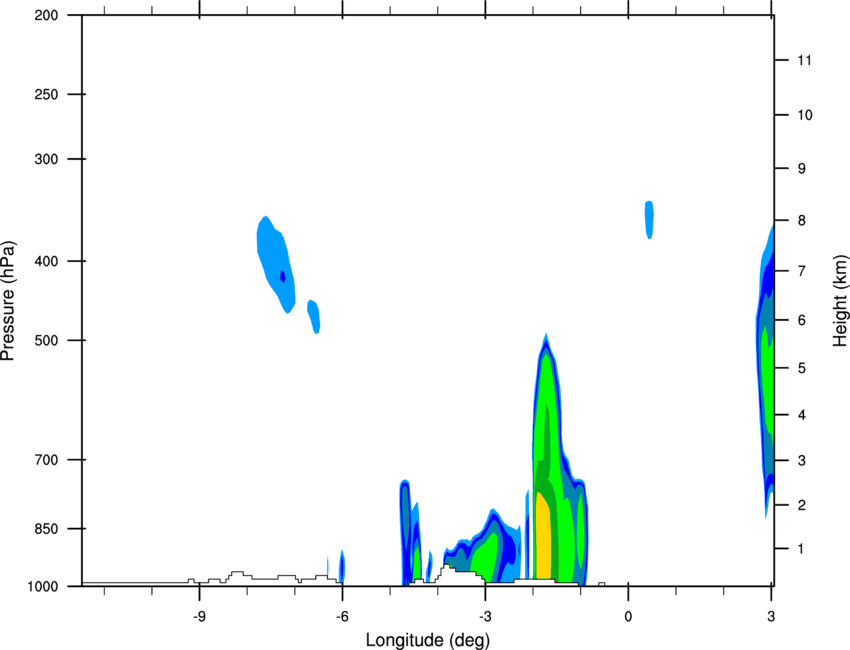The width and height of the screenshot is (850, 650).
Task: Click pressure tick label '1000'
Action: tap(42, 587)
